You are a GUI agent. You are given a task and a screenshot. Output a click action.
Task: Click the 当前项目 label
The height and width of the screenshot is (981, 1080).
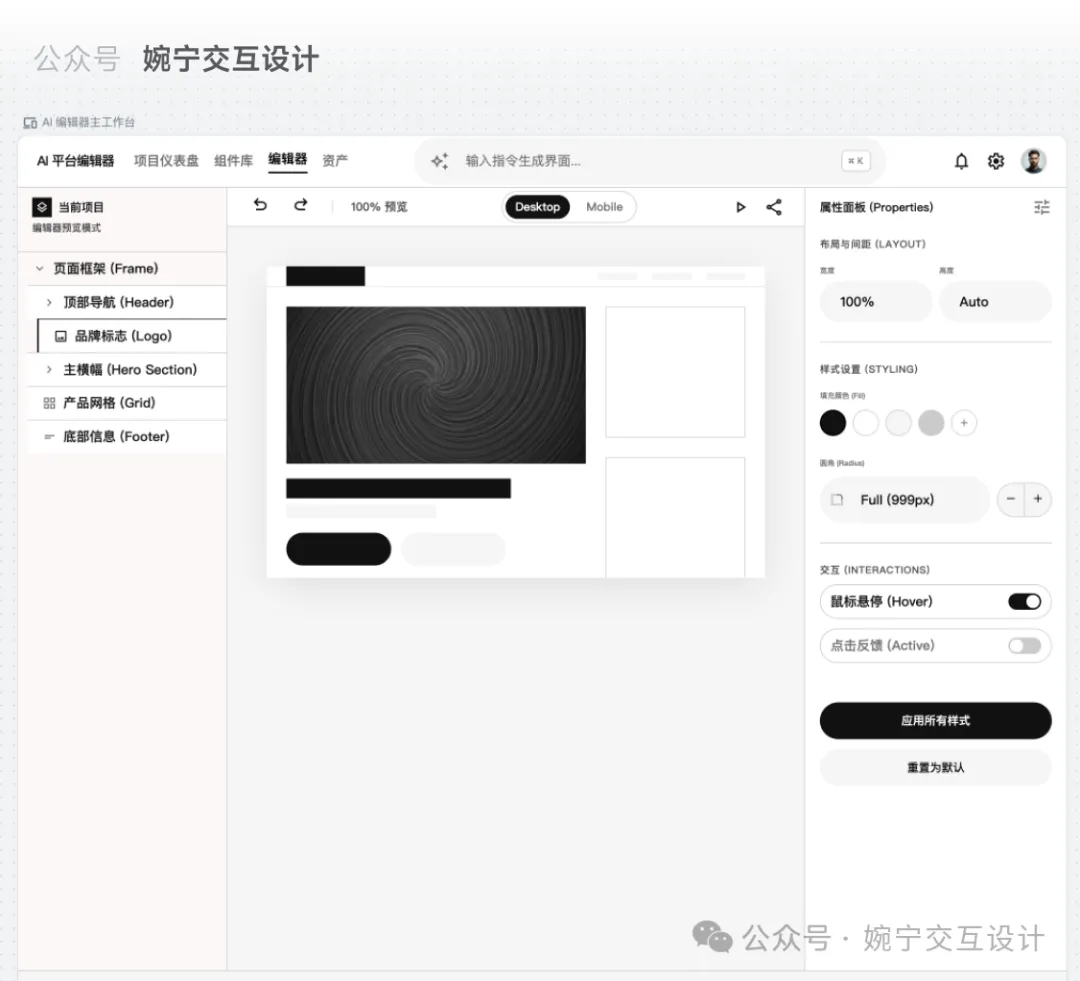tap(81, 207)
